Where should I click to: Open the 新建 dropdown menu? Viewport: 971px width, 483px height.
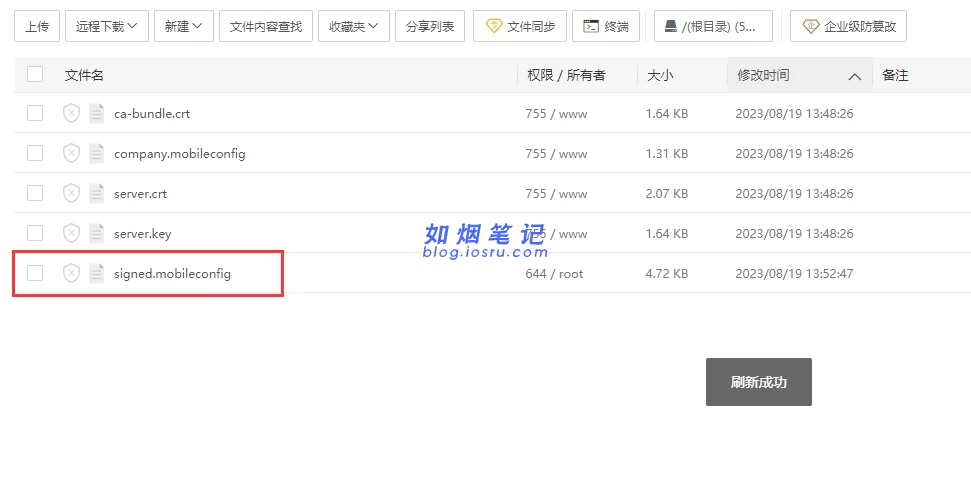184,26
